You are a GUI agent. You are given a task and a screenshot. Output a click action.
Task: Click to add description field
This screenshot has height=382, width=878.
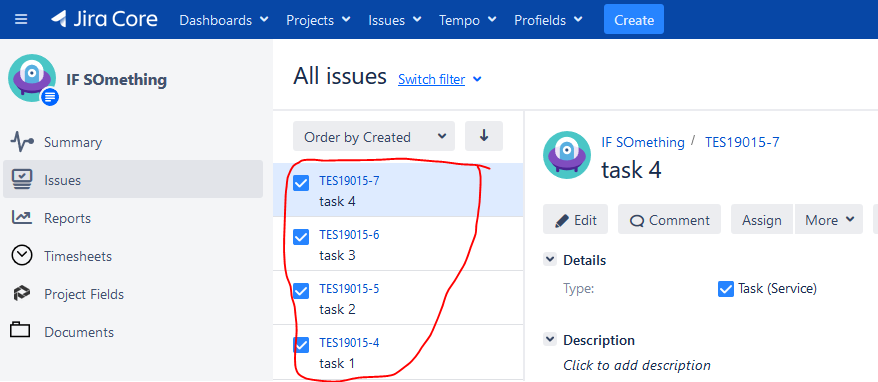637,365
